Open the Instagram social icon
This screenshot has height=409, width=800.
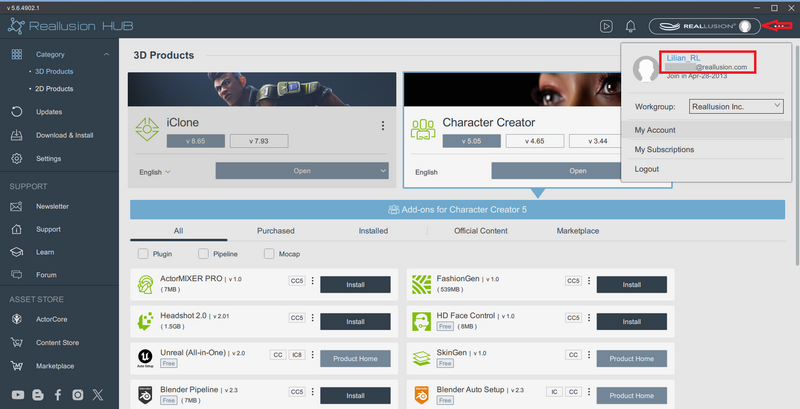tap(78, 394)
